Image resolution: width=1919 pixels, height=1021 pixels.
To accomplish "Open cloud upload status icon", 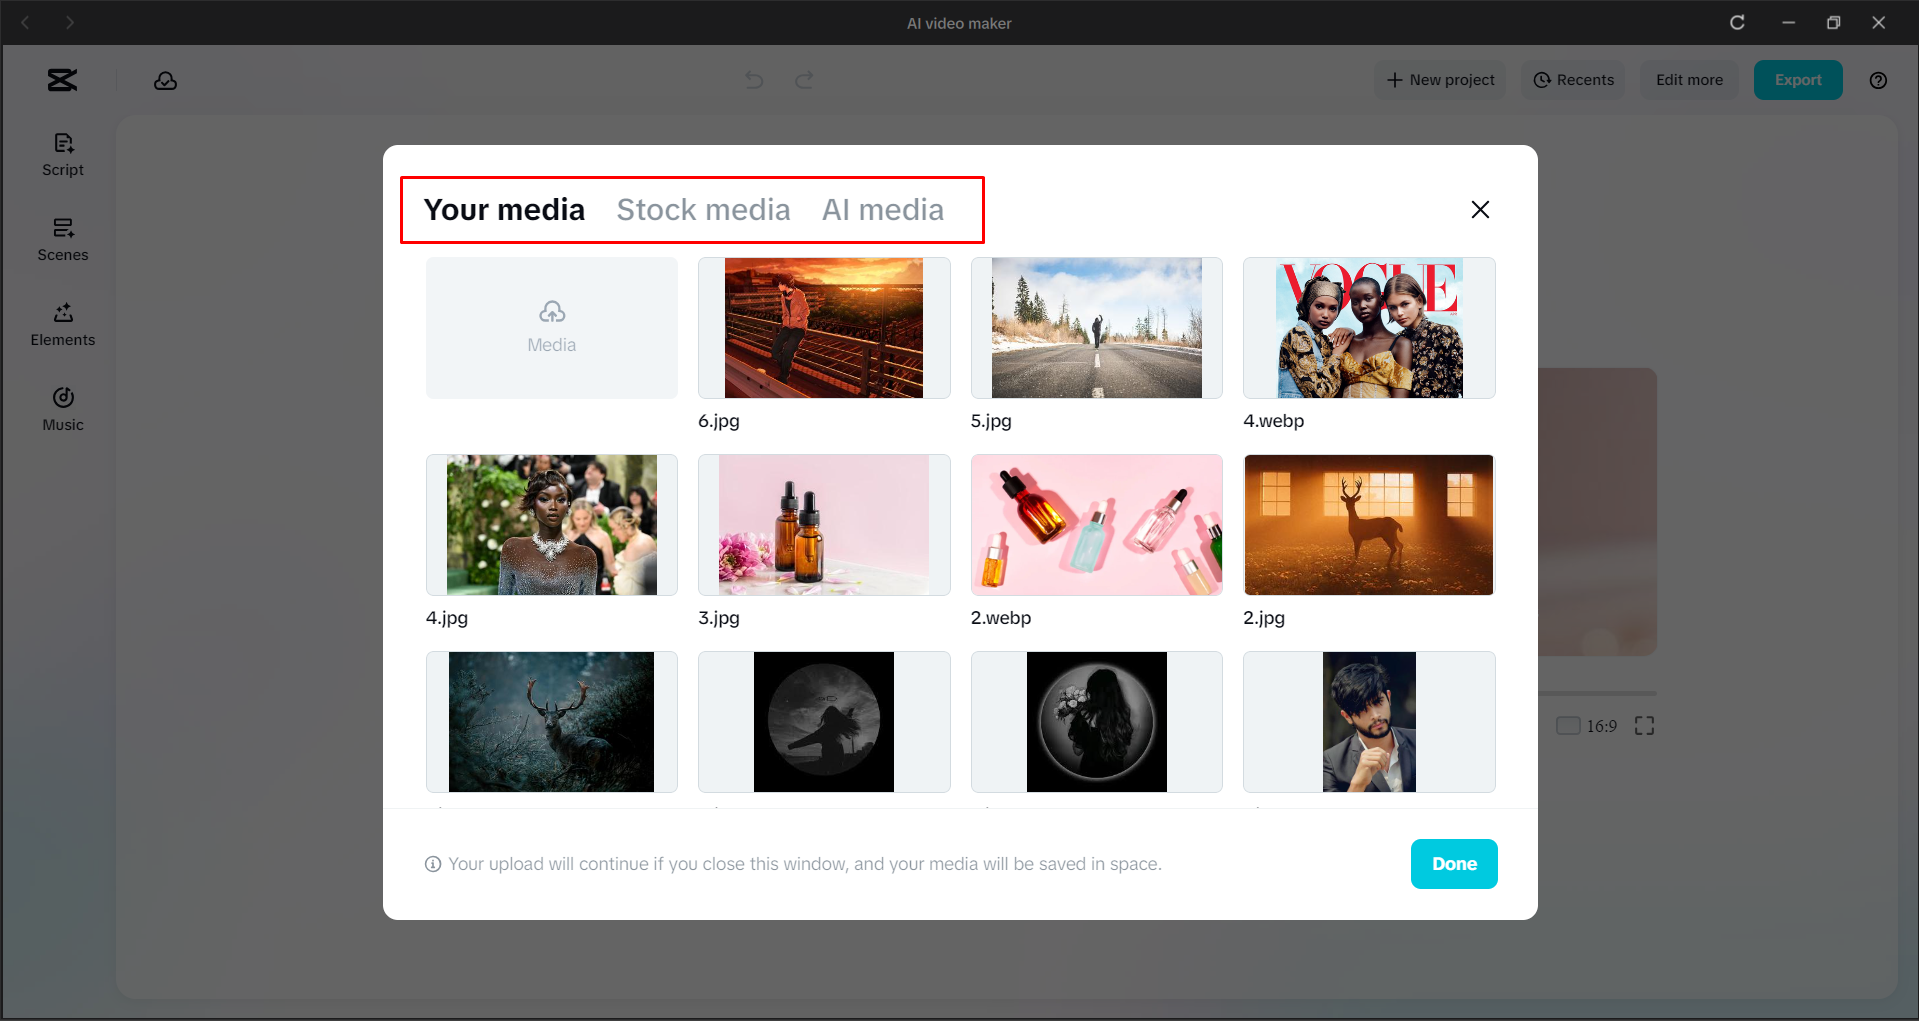I will [x=165, y=80].
